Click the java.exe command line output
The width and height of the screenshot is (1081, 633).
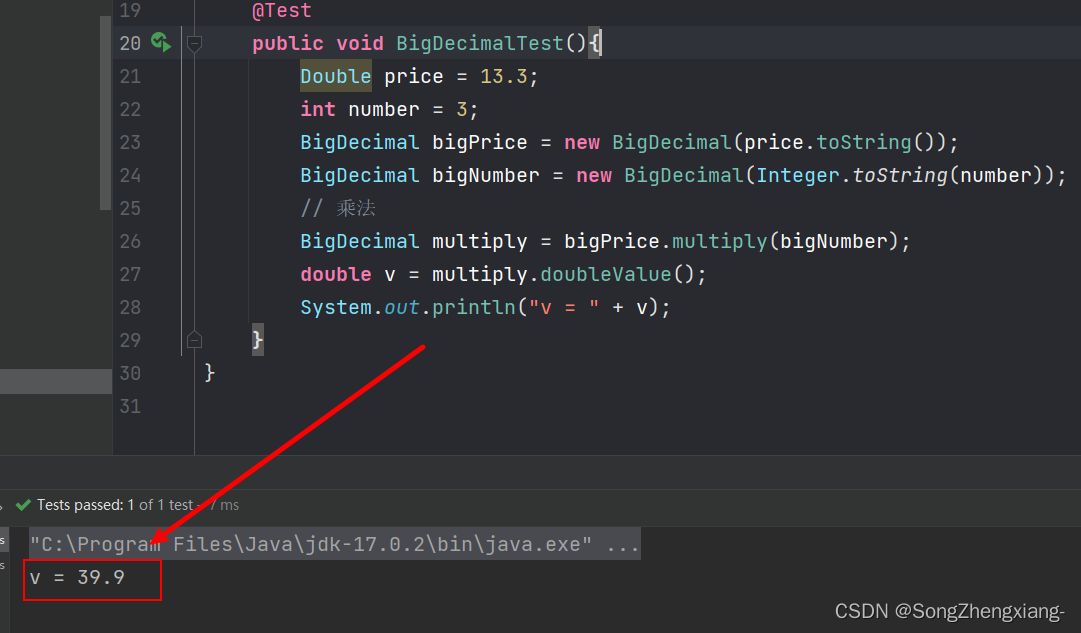pyautogui.click(x=334, y=544)
